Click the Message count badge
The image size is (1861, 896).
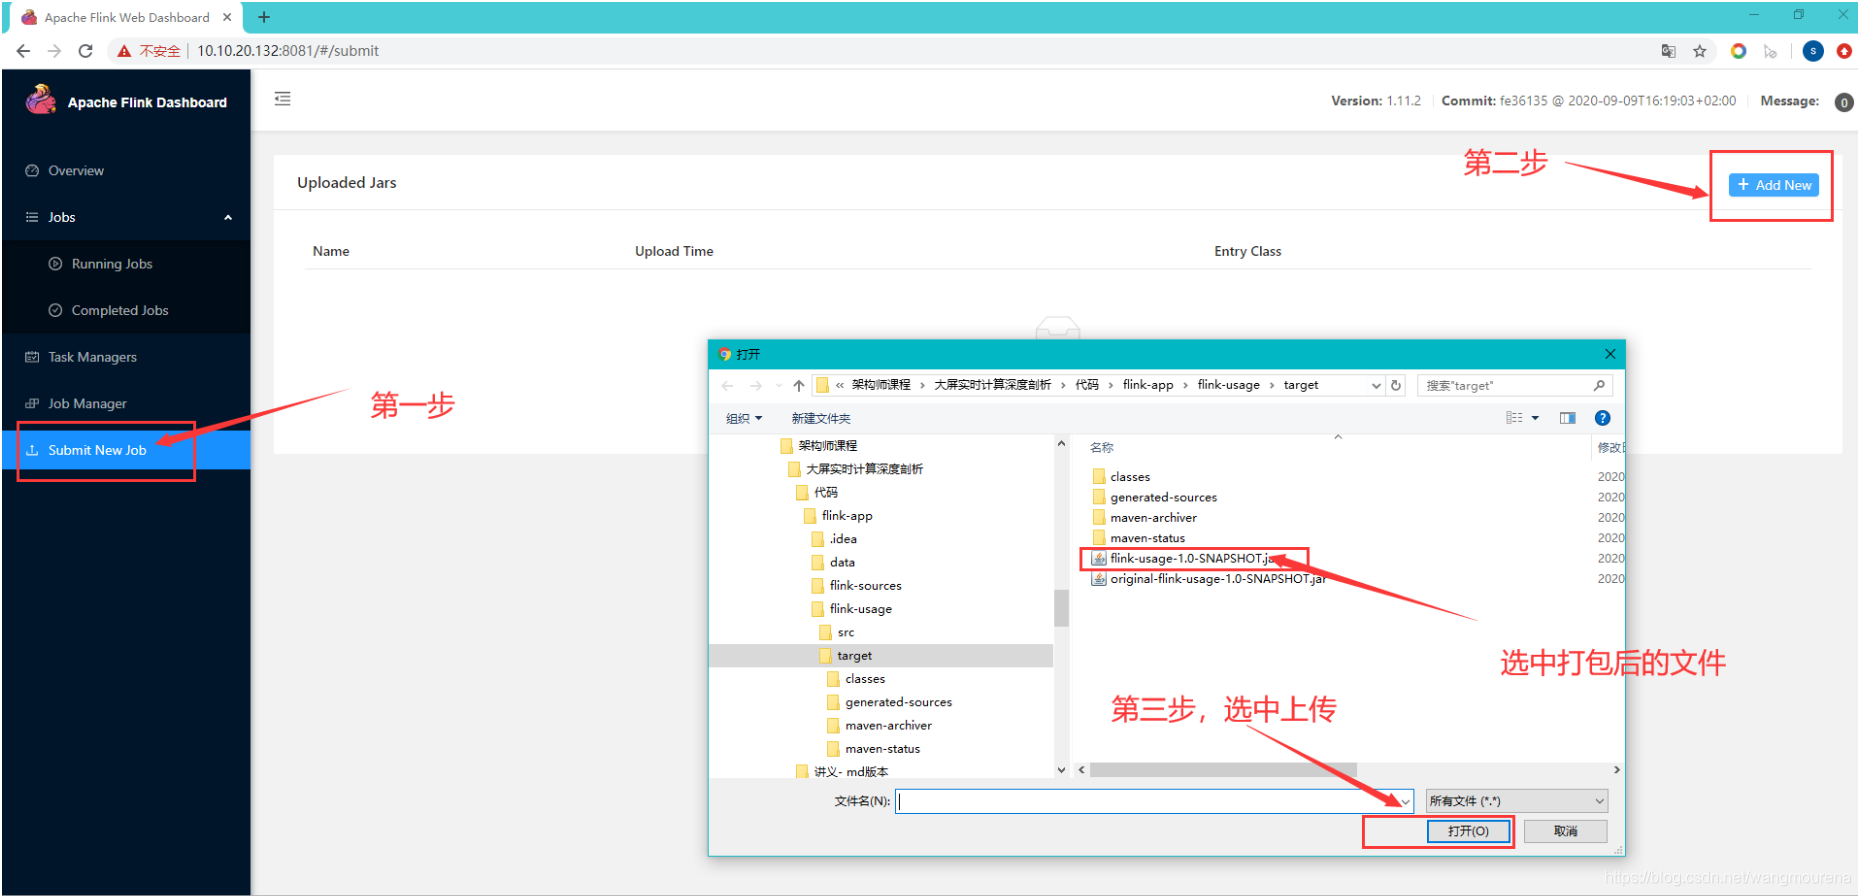point(1844,102)
